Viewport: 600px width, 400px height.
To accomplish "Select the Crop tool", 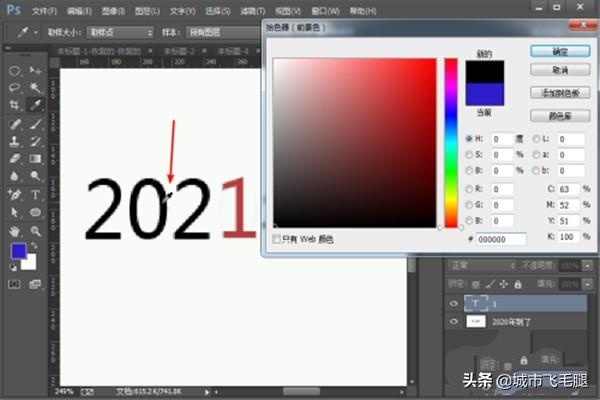I will (x=16, y=105).
